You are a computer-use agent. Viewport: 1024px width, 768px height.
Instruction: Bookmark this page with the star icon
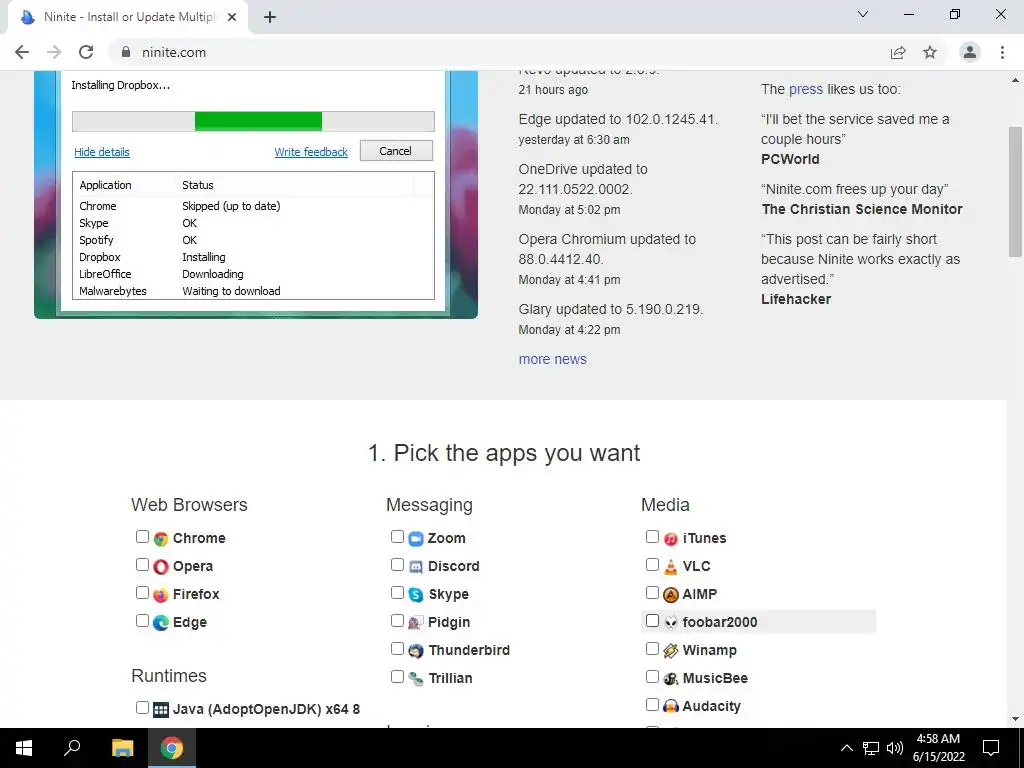pyautogui.click(x=930, y=52)
